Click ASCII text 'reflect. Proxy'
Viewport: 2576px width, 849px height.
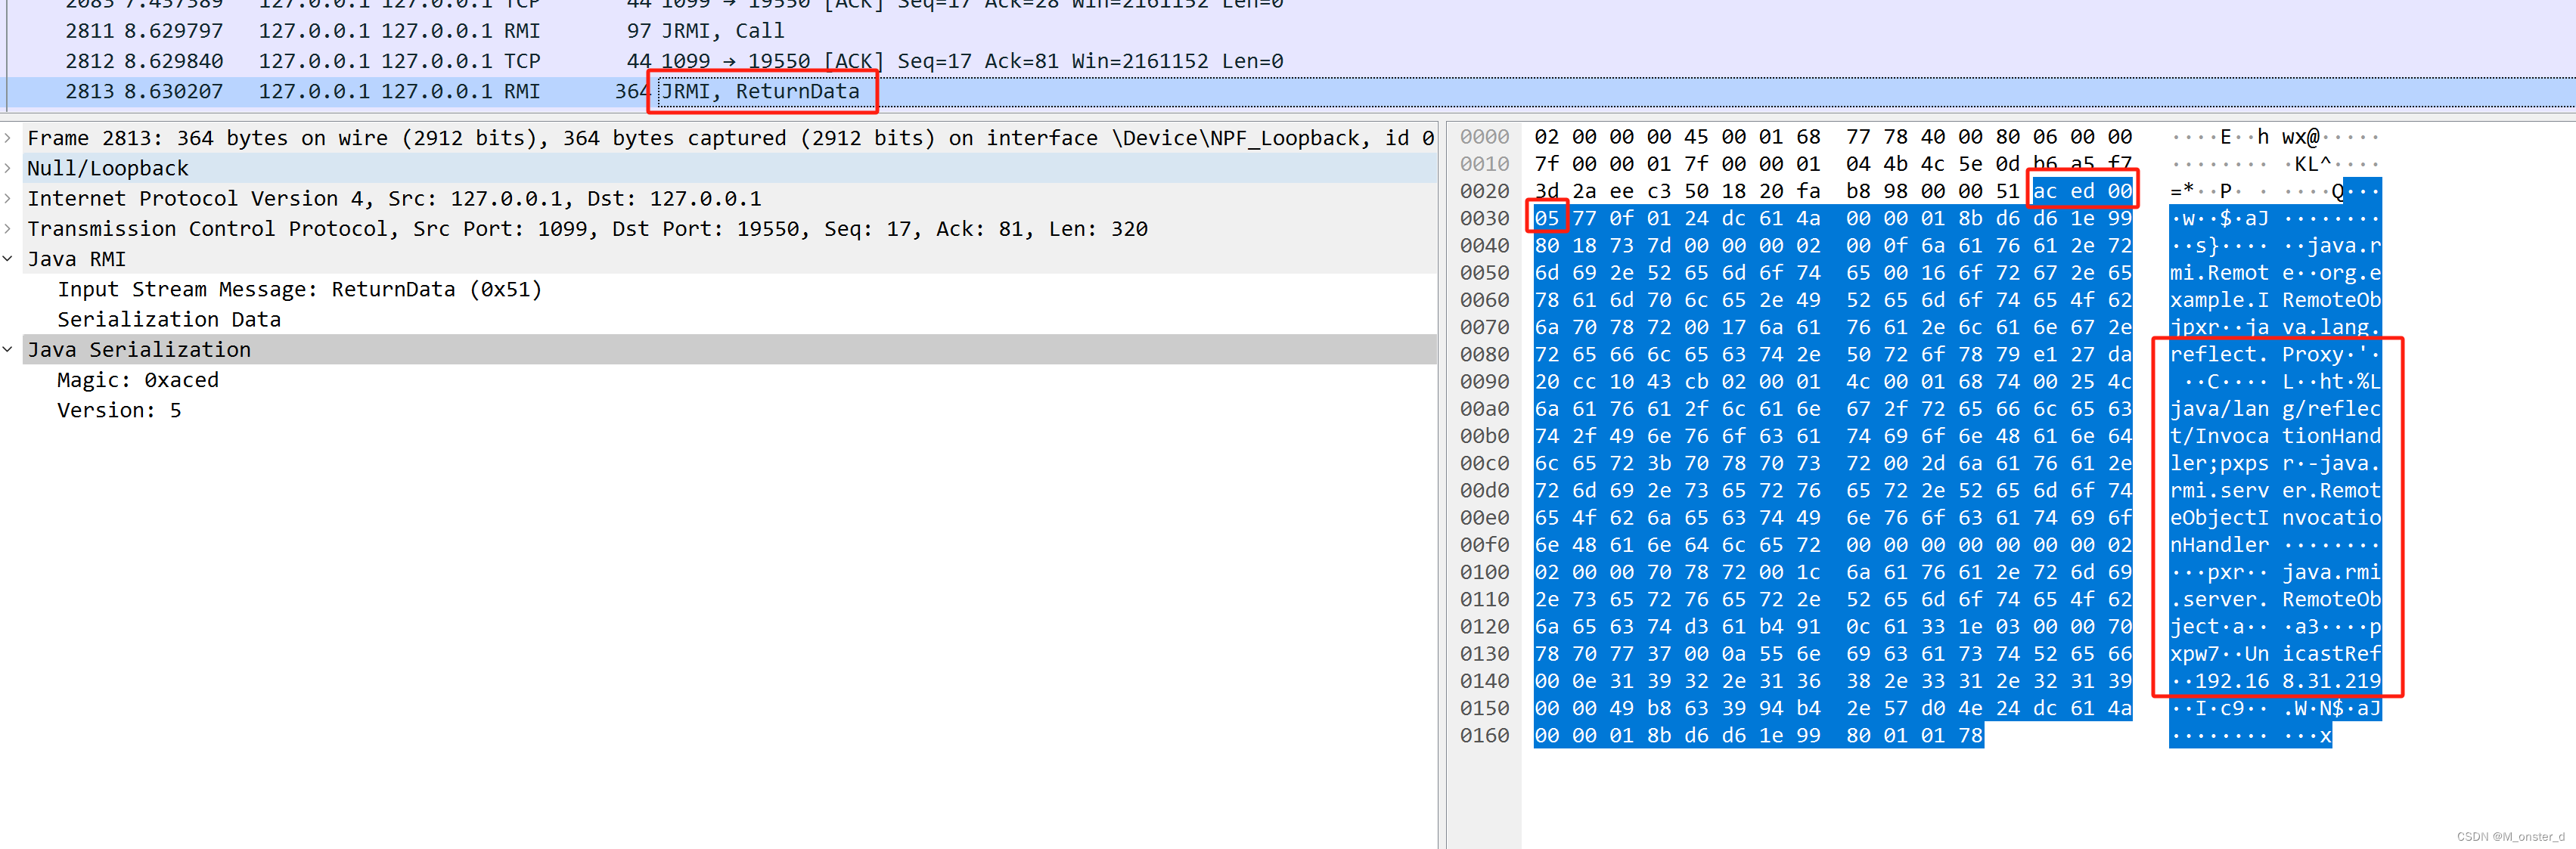pyautogui.click(x=2256, y=354)
